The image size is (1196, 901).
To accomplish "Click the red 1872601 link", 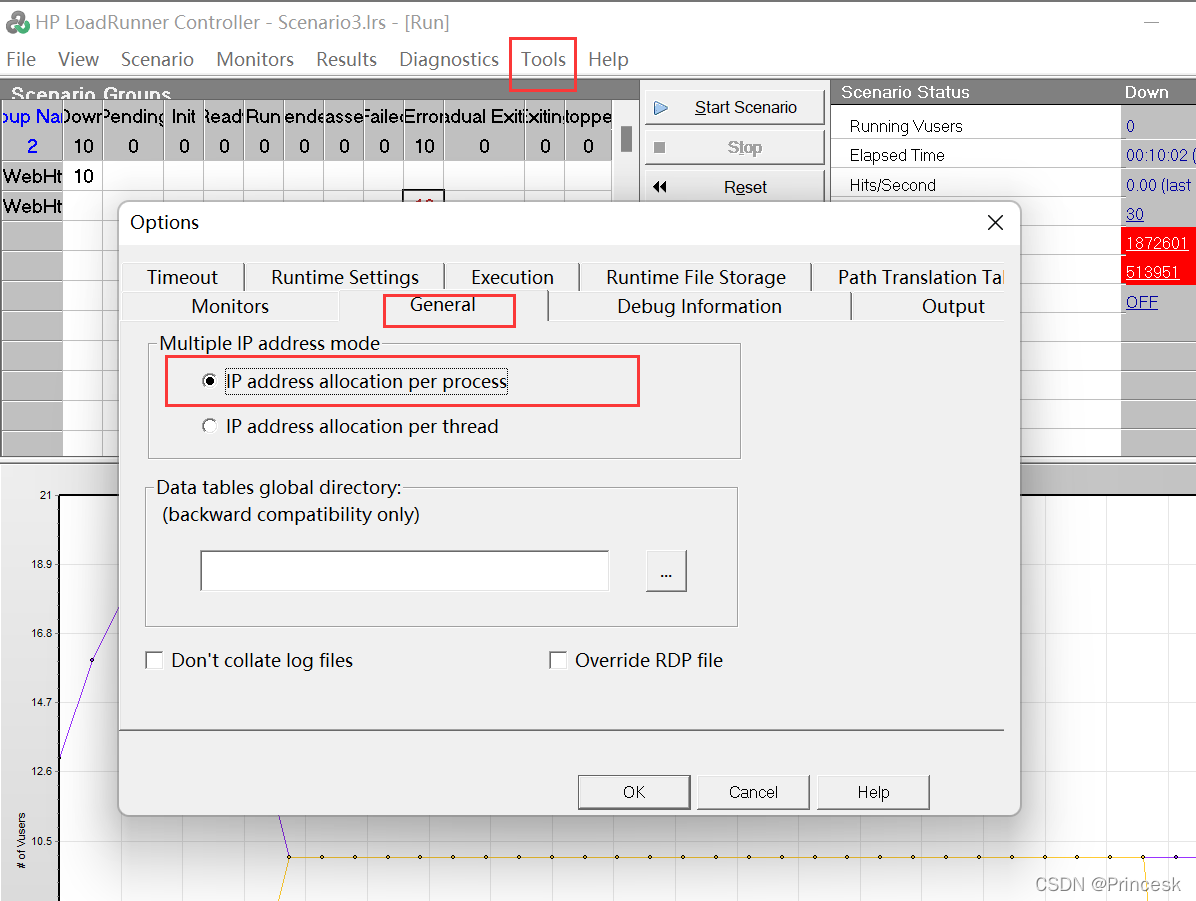I will click(x=1156, y=243).
